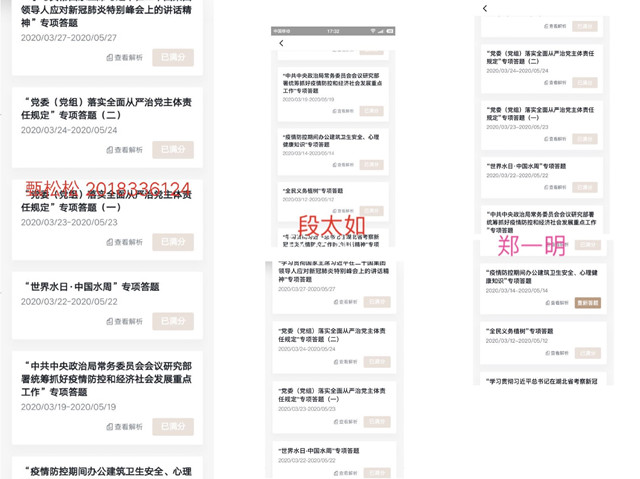
Task: Click 已满分 for 党委（党组）（二） in middle screenshot
Action: [x=377, y=362]
